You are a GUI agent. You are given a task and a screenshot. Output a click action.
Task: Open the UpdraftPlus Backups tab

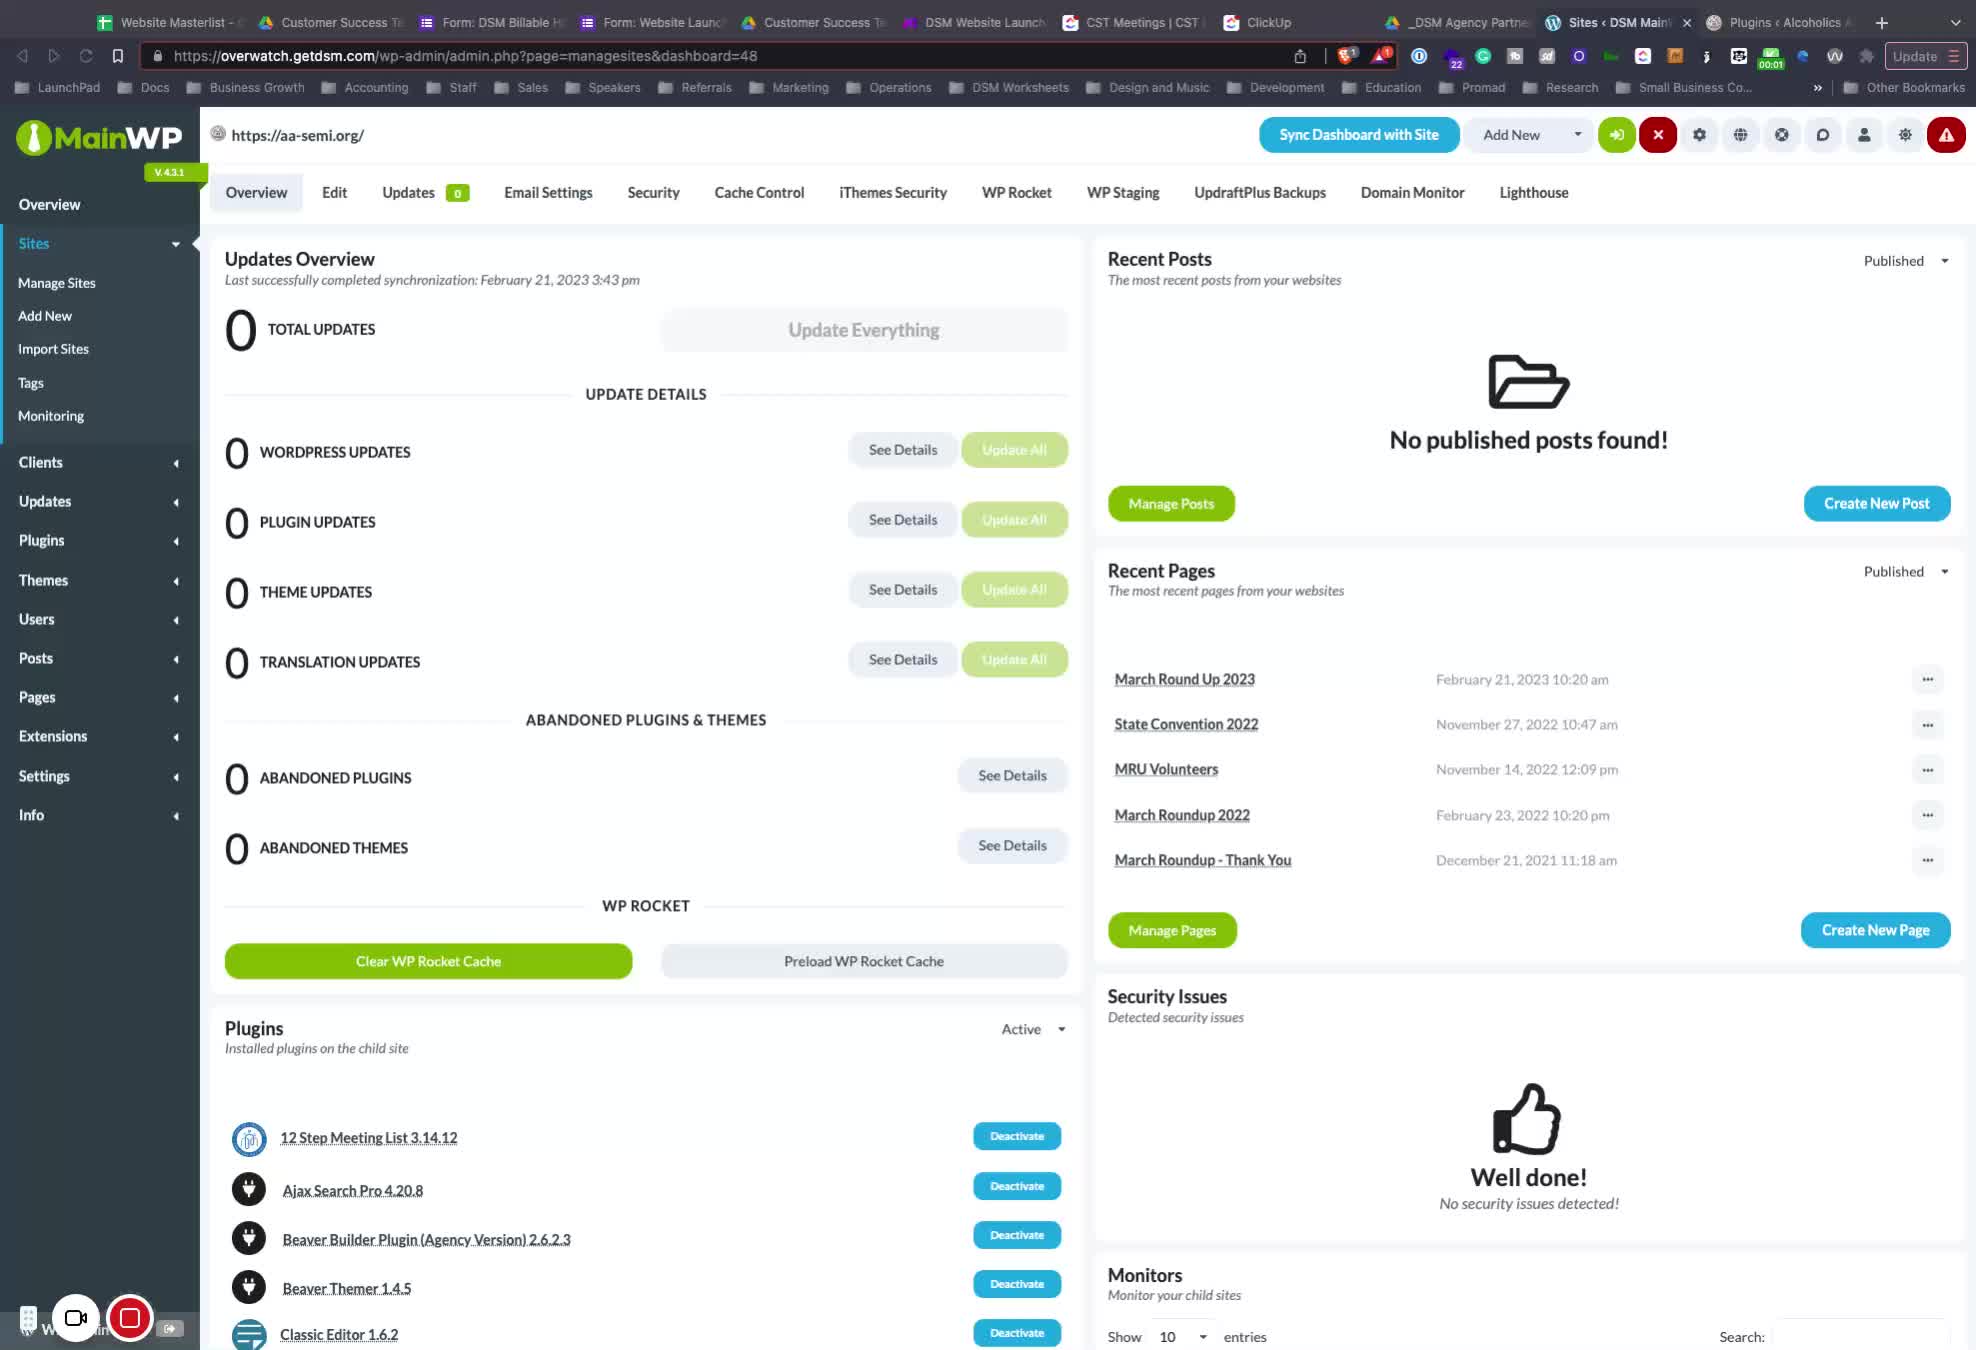point(1259,193)
